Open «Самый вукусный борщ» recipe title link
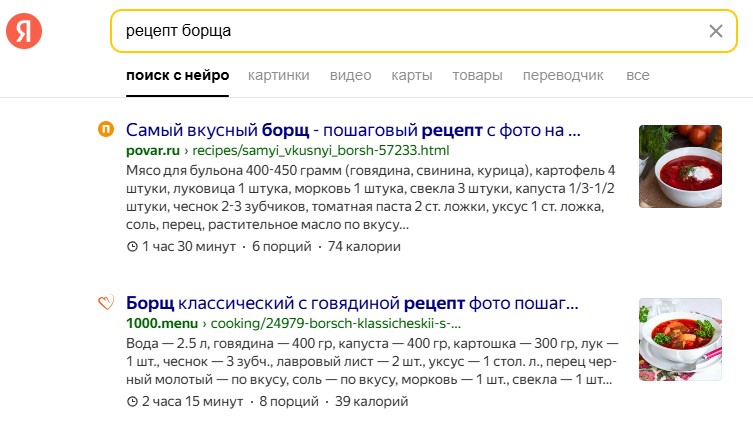The width and height of the screenshot is (753, 431). tap(353, 130)
